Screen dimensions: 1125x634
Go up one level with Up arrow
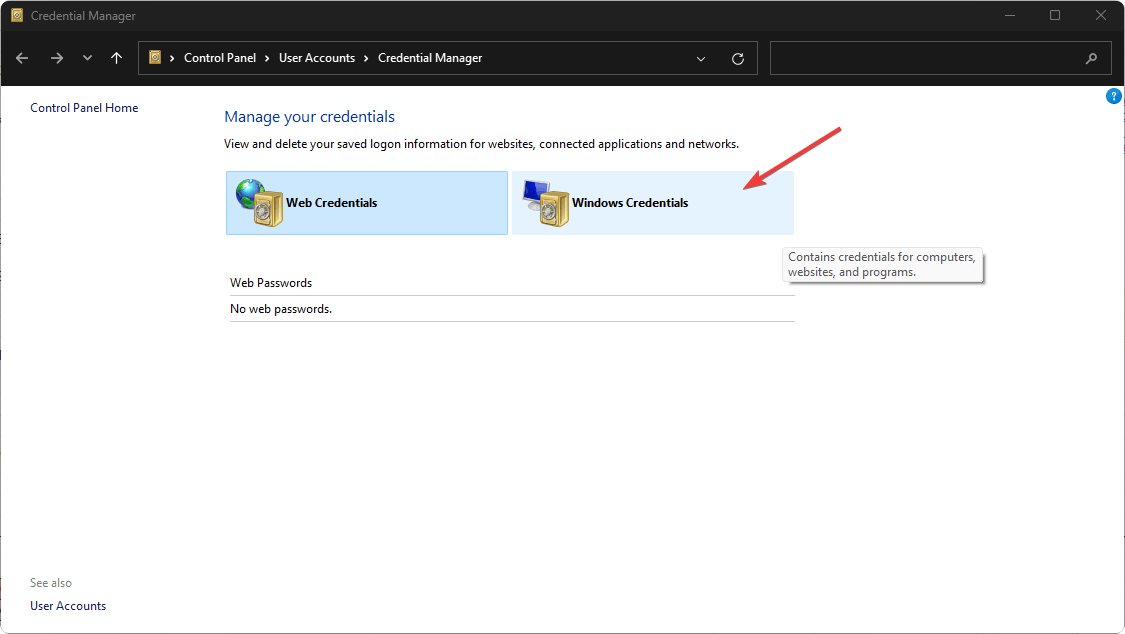coord(117,58)
